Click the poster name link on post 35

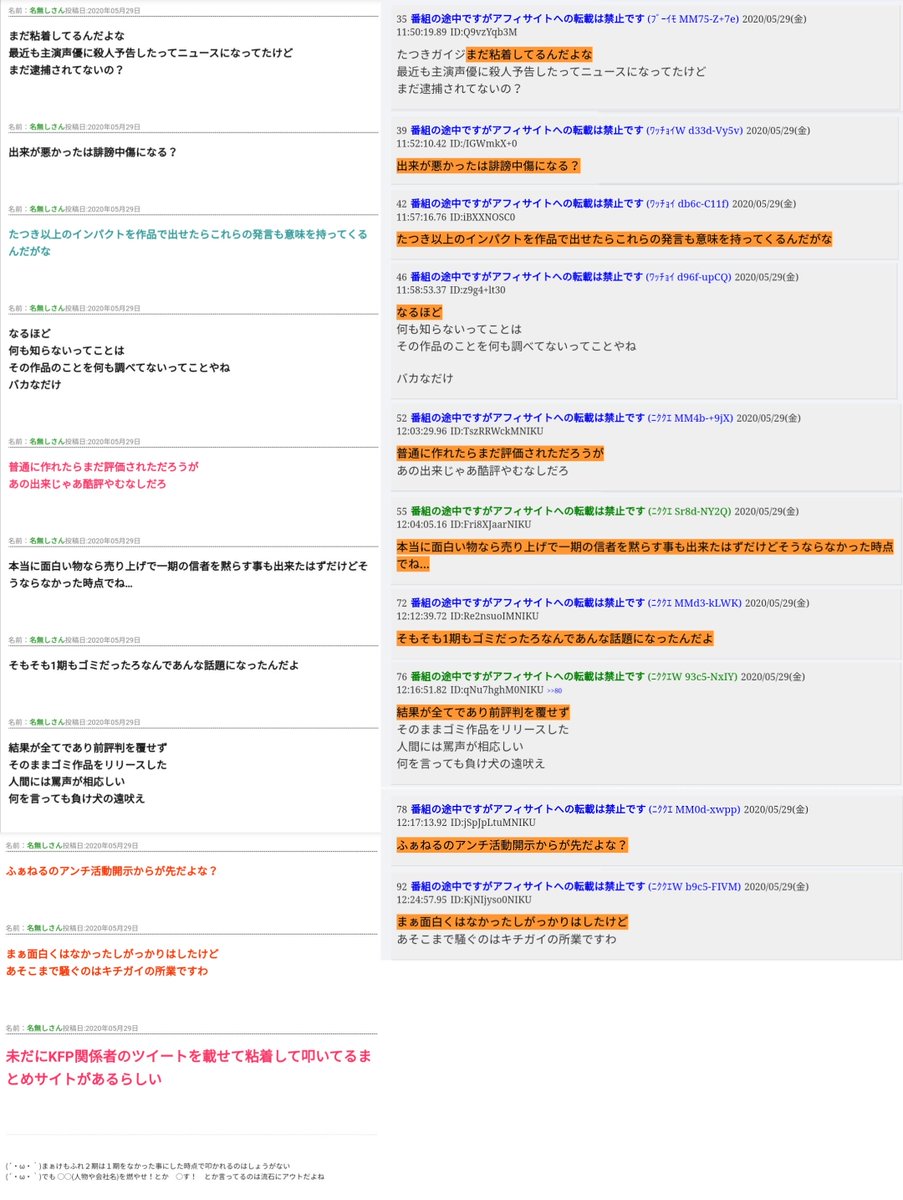point(527,19)
